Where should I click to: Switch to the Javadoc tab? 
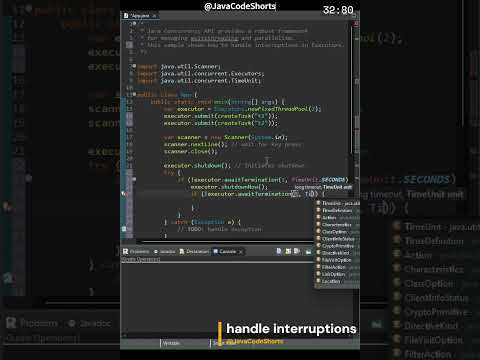(x=164, y=251)
